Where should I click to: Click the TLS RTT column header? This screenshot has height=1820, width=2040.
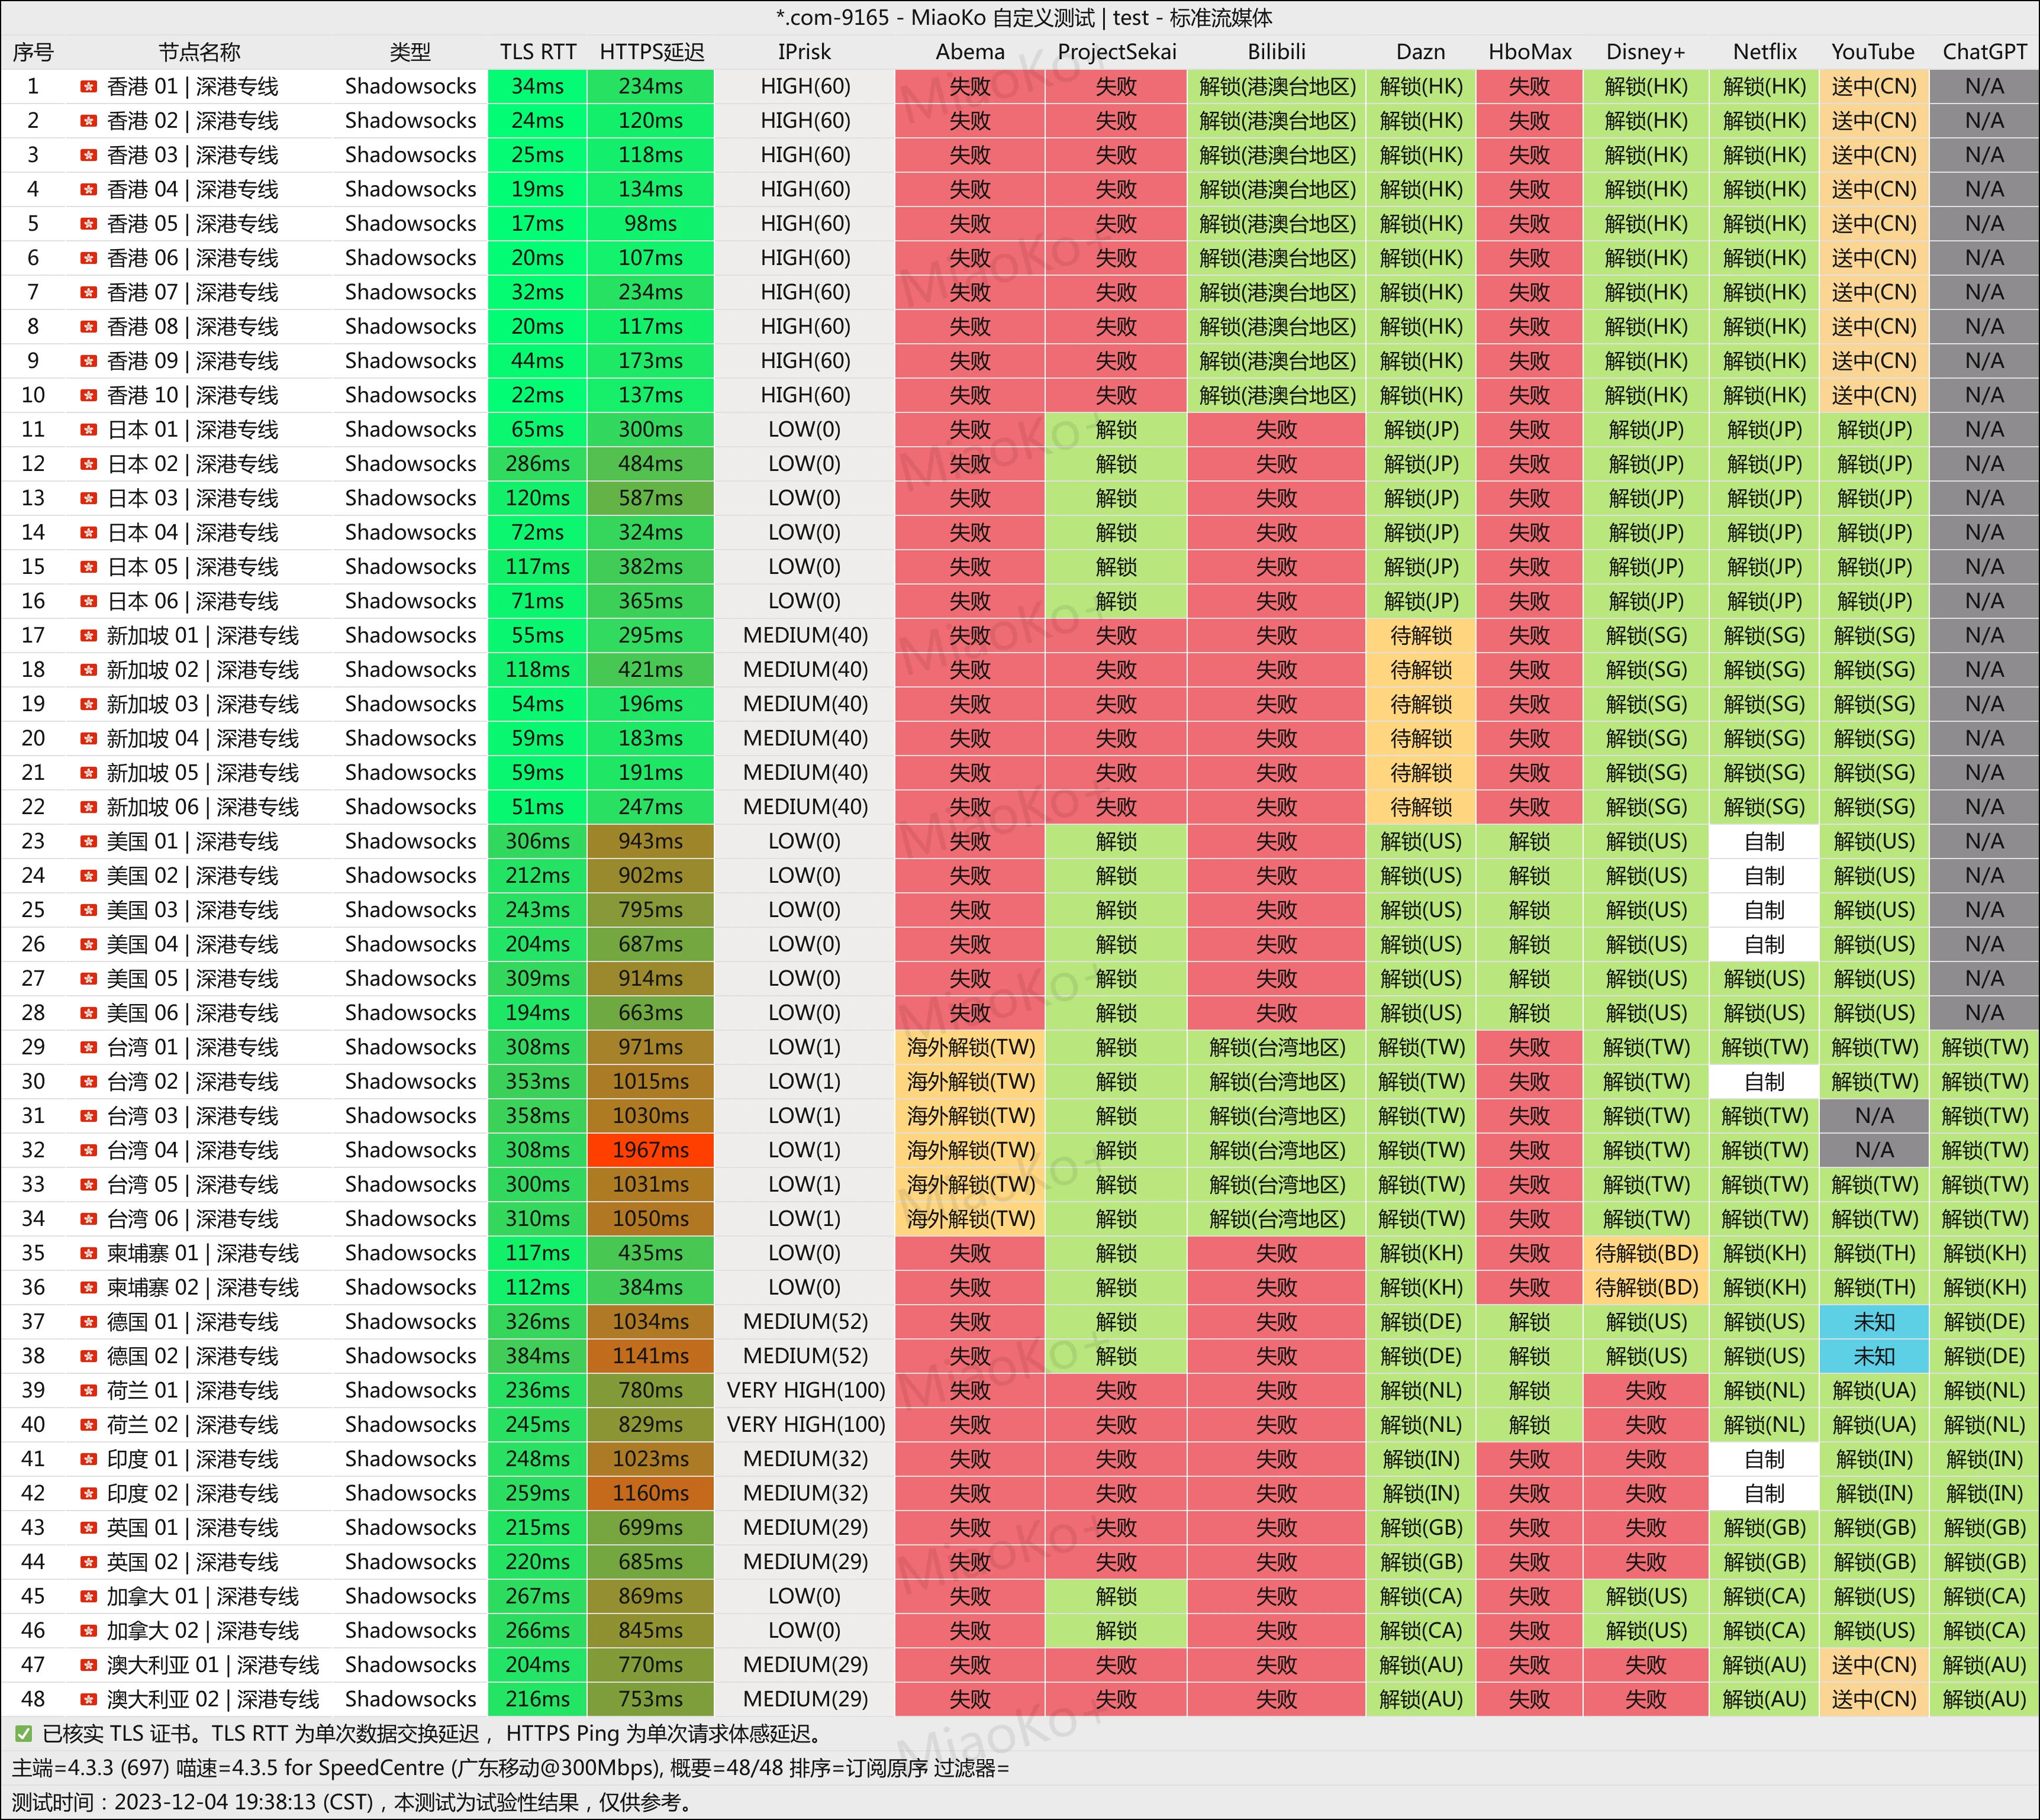pos(538,52)
